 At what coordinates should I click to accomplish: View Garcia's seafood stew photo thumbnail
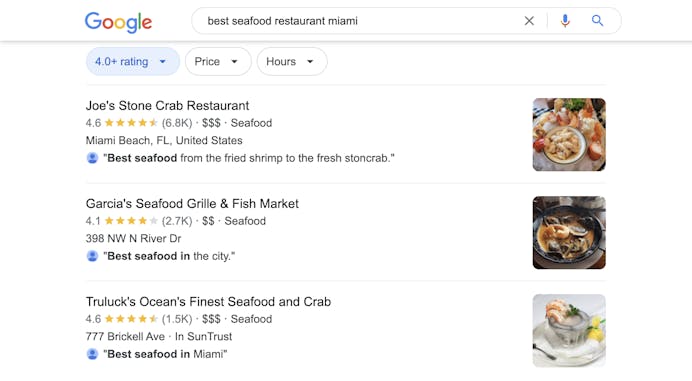pos(569,233)
